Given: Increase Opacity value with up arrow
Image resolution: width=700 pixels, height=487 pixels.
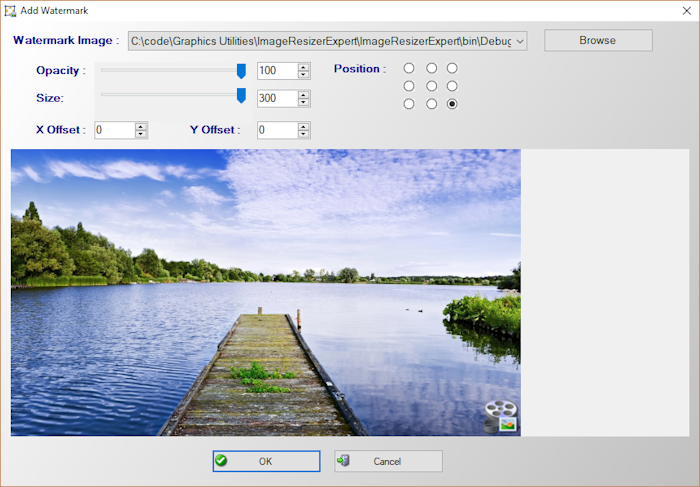Looking at the screenshot, I should tap(304, 67).
